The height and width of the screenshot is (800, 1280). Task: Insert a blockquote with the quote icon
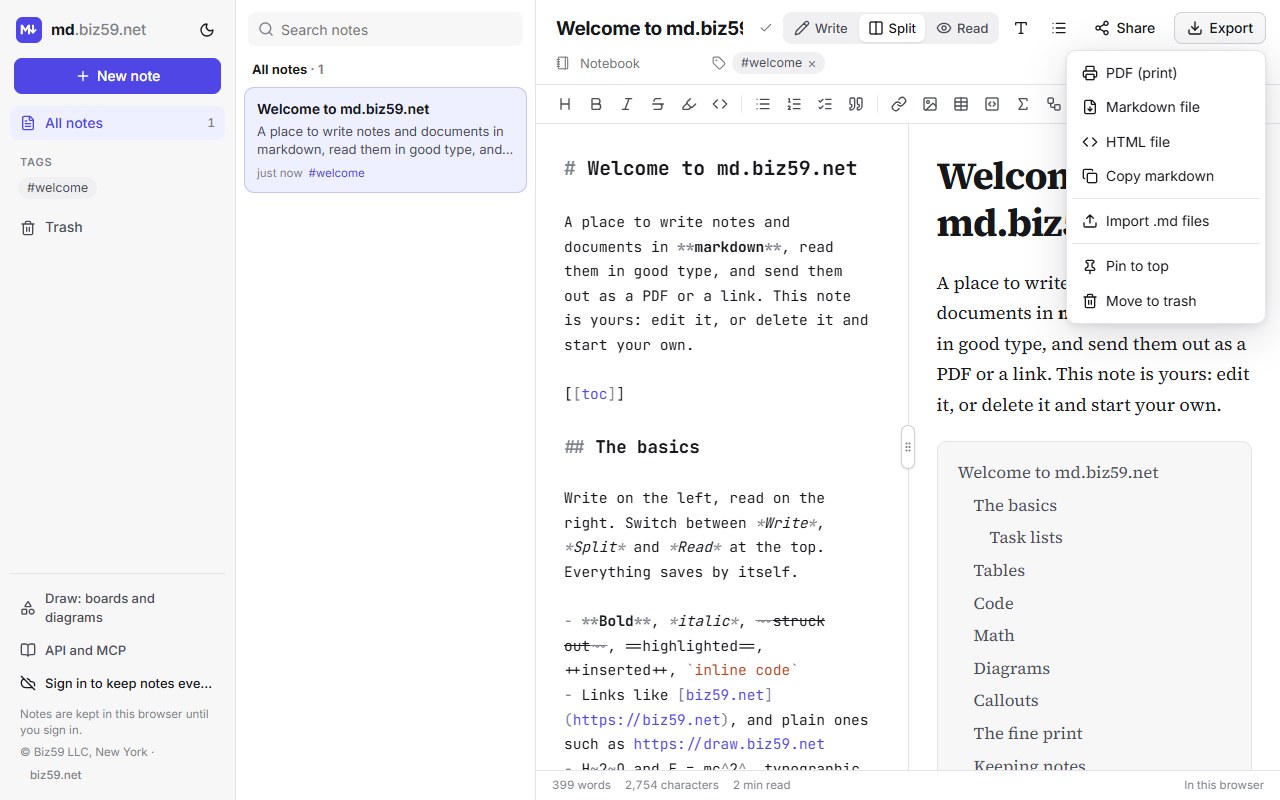[x=856, y=104]
